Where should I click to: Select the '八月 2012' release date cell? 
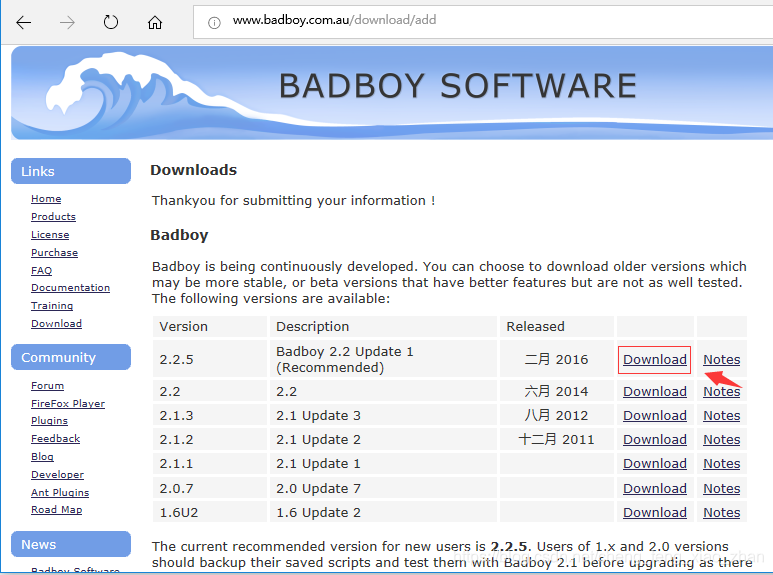point(557,415)
